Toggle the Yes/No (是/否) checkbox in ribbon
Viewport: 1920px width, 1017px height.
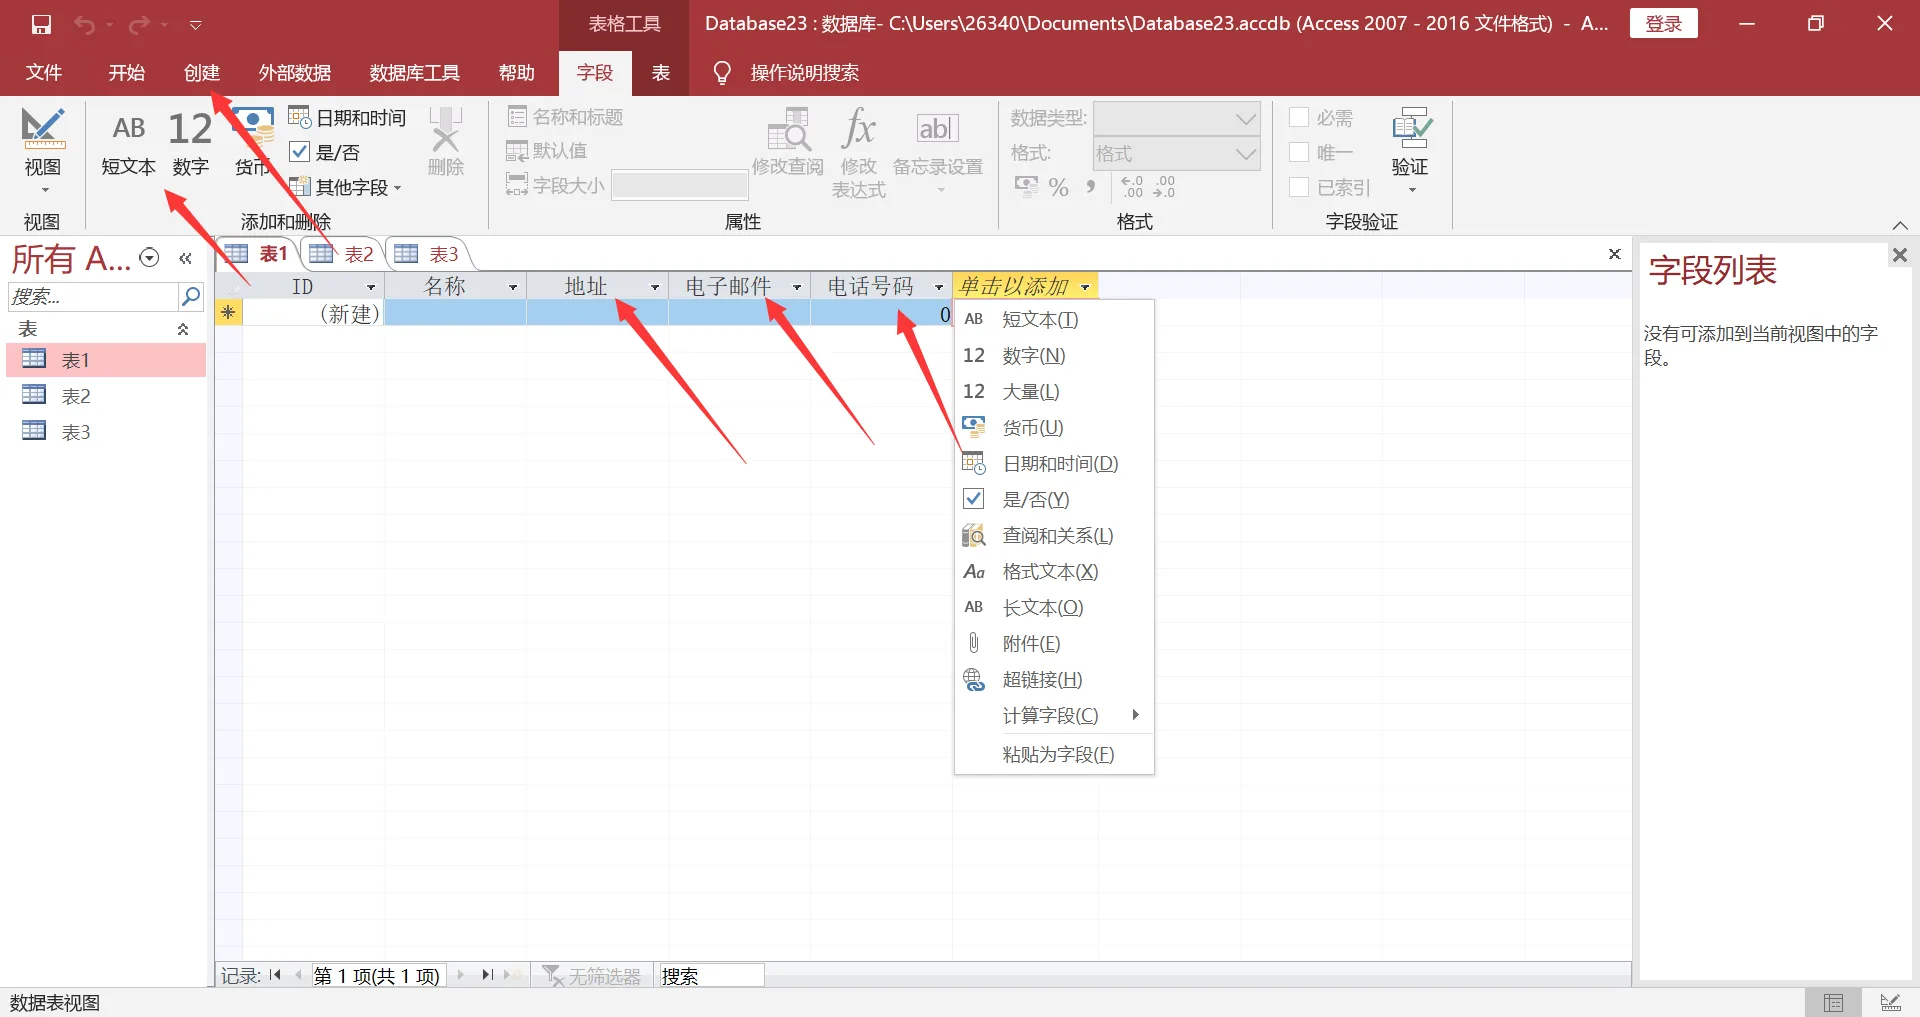(299, 152)
